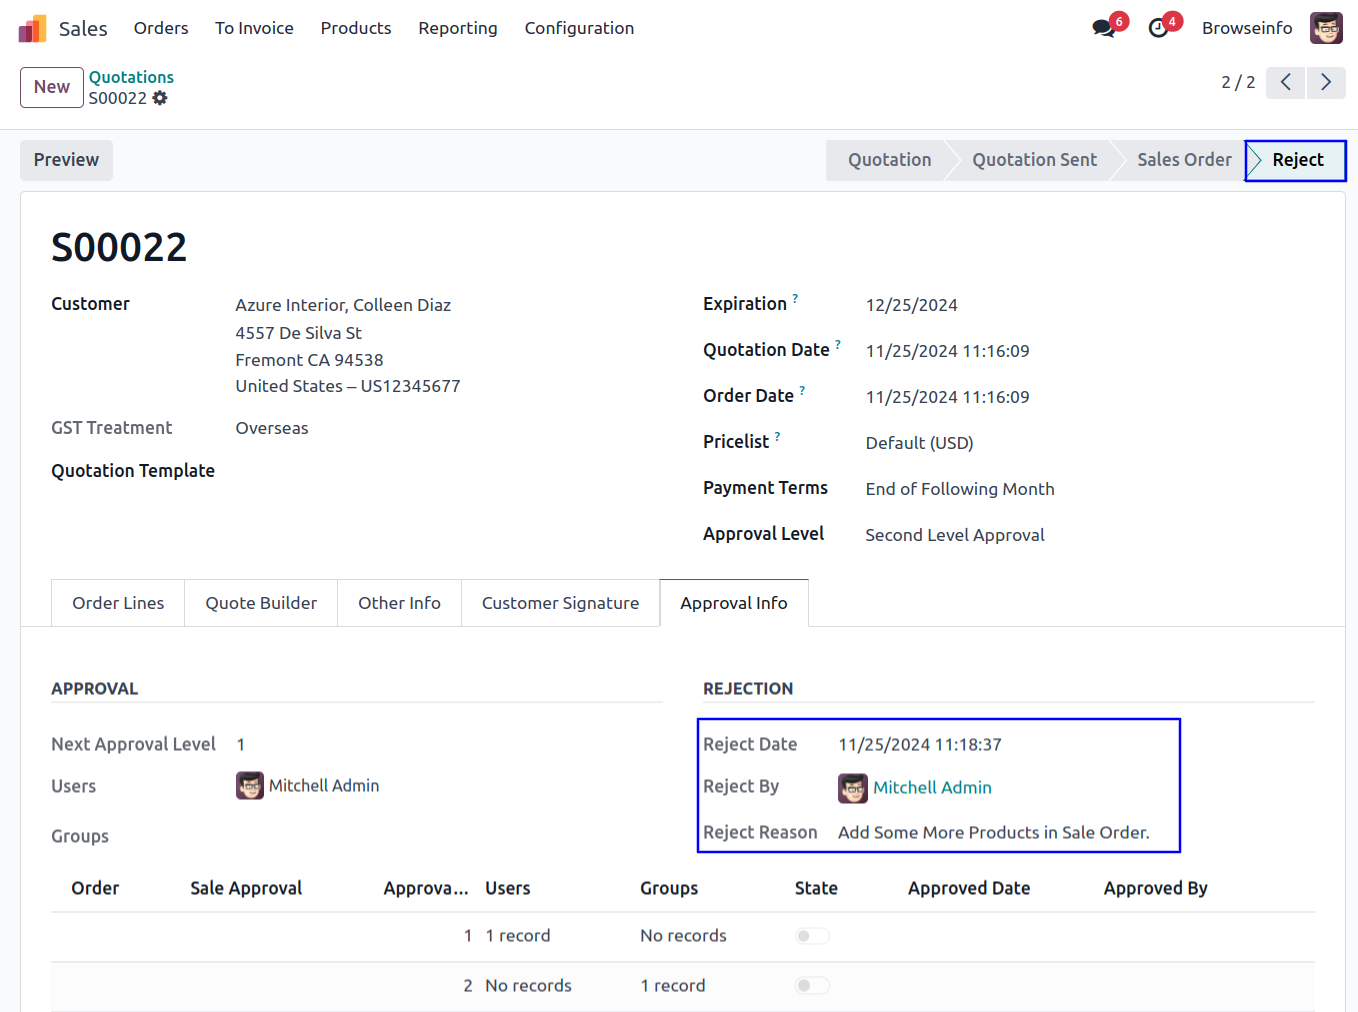Viewport: 1358px width, 1012px height.
Task: Open the activities clock icon
Action: point(1158,28)
